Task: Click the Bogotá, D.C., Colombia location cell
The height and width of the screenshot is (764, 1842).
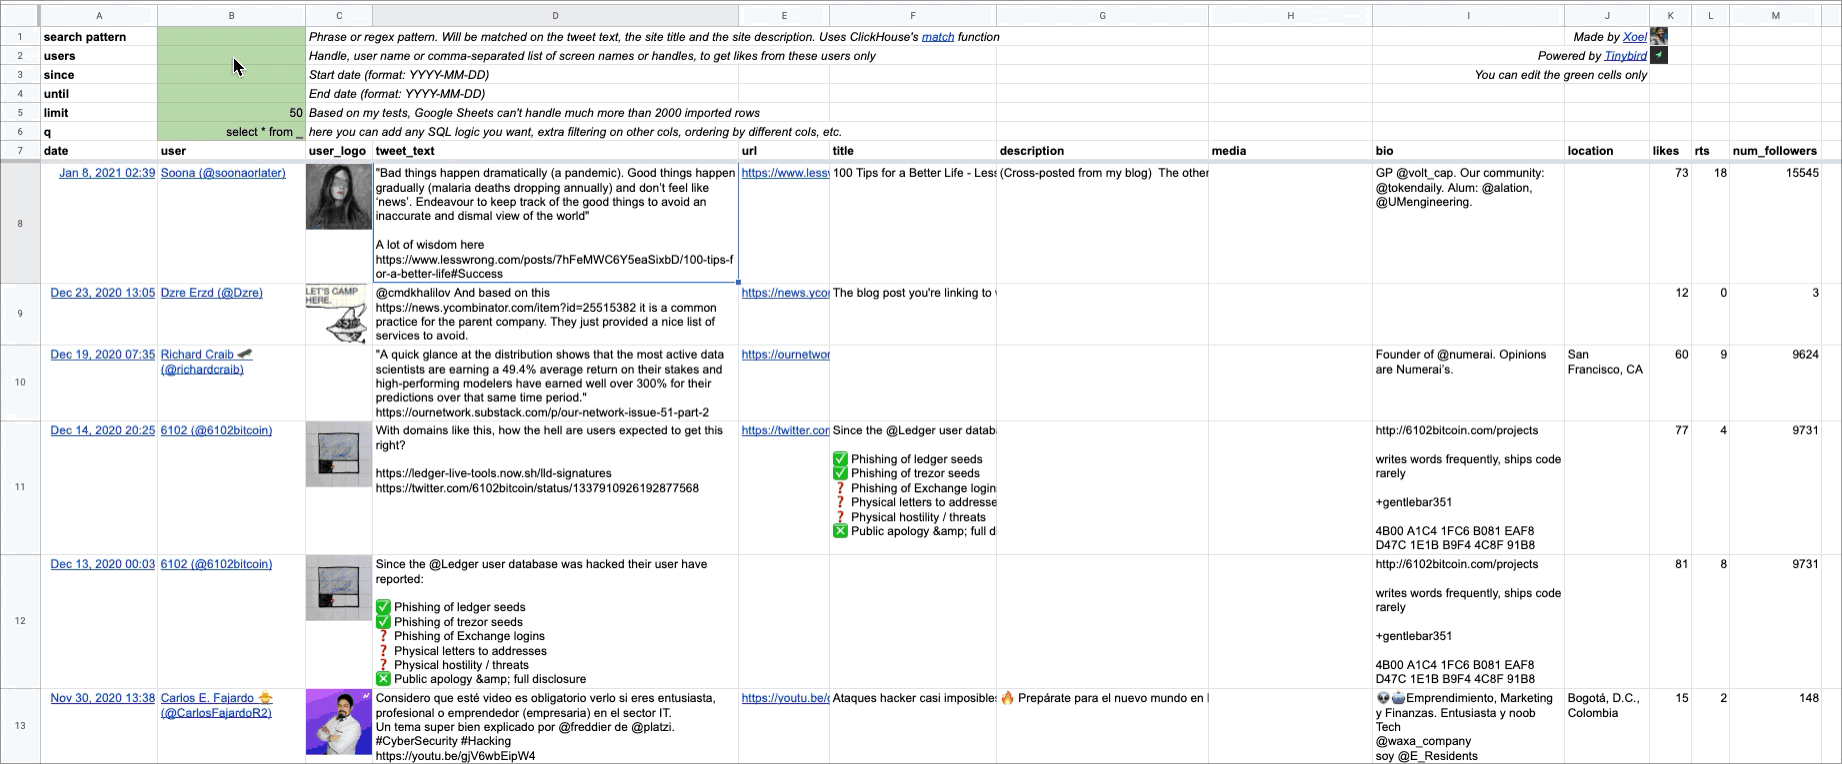Action: click(x=1607, y=725)
